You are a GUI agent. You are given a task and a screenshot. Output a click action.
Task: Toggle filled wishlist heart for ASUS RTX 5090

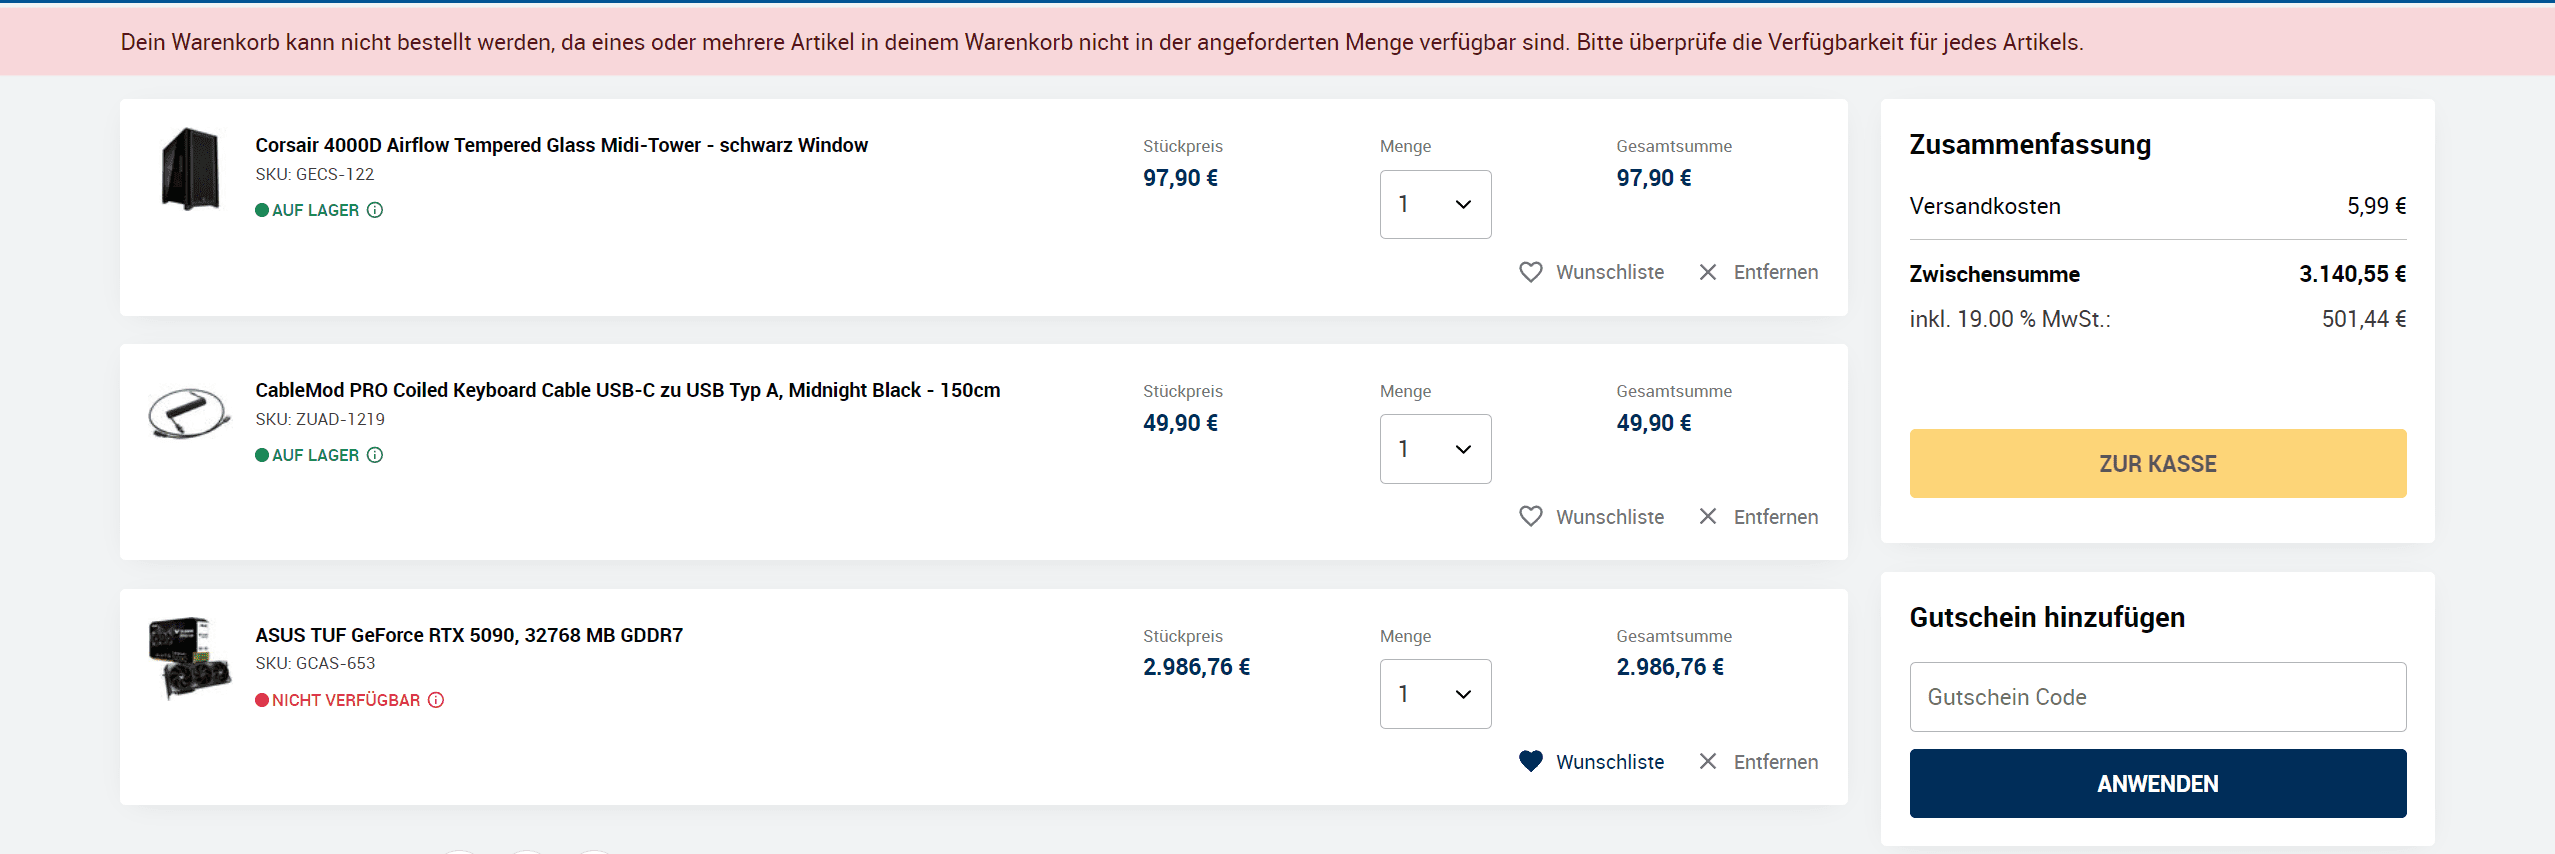coord(1530,761)
